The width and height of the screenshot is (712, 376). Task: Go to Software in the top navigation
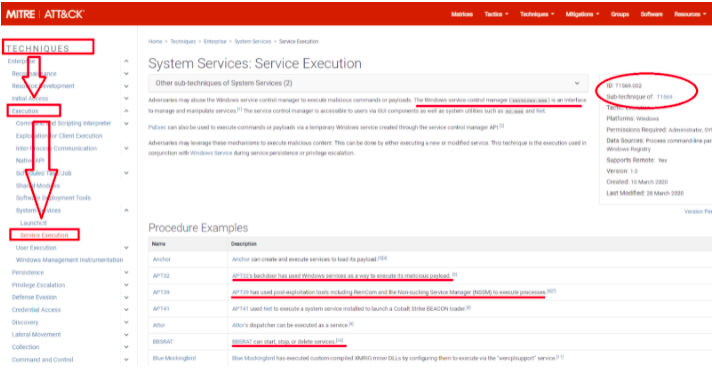point(652,15)
